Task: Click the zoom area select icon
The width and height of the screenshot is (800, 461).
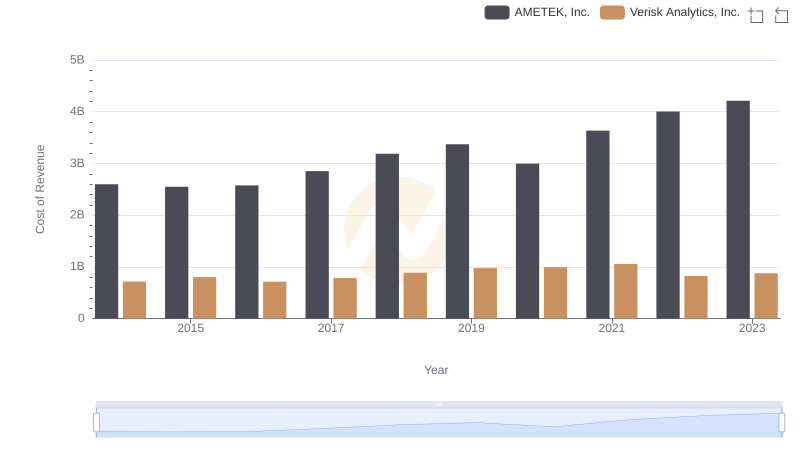Action: (756, 15)
